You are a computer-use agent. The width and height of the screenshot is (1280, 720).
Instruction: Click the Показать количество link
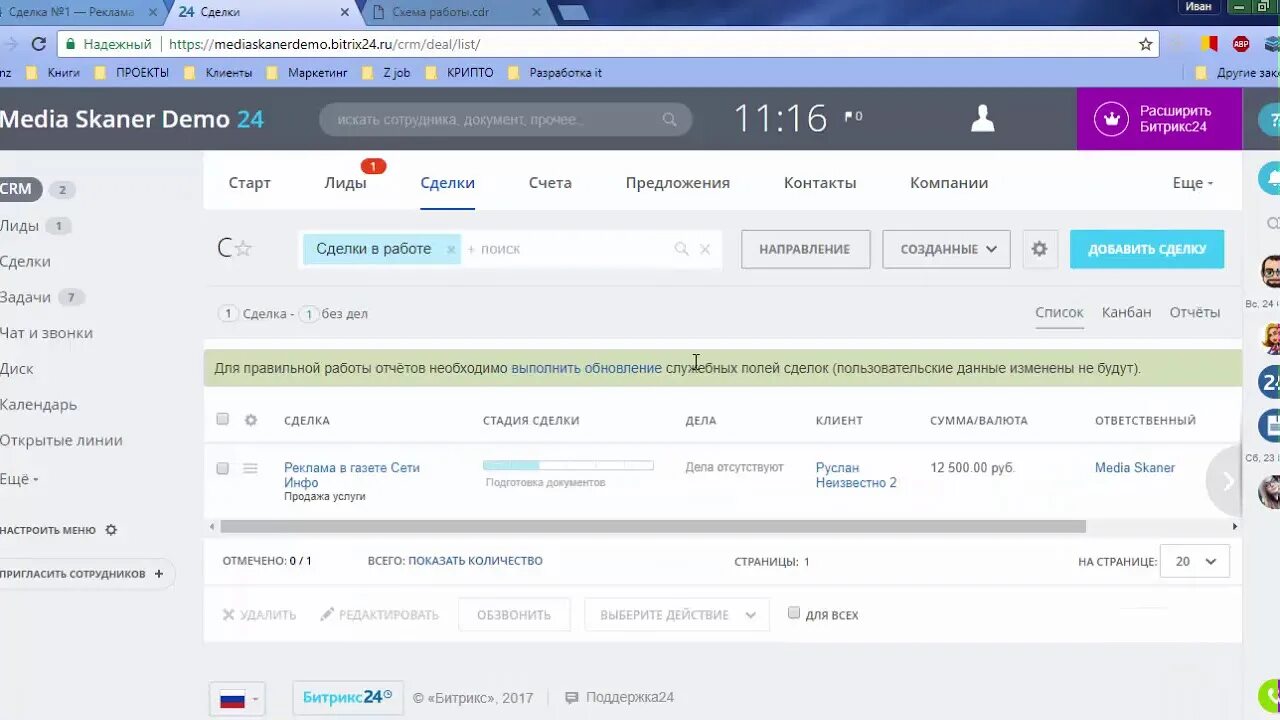pyautogui.click(x=475, y=561)
